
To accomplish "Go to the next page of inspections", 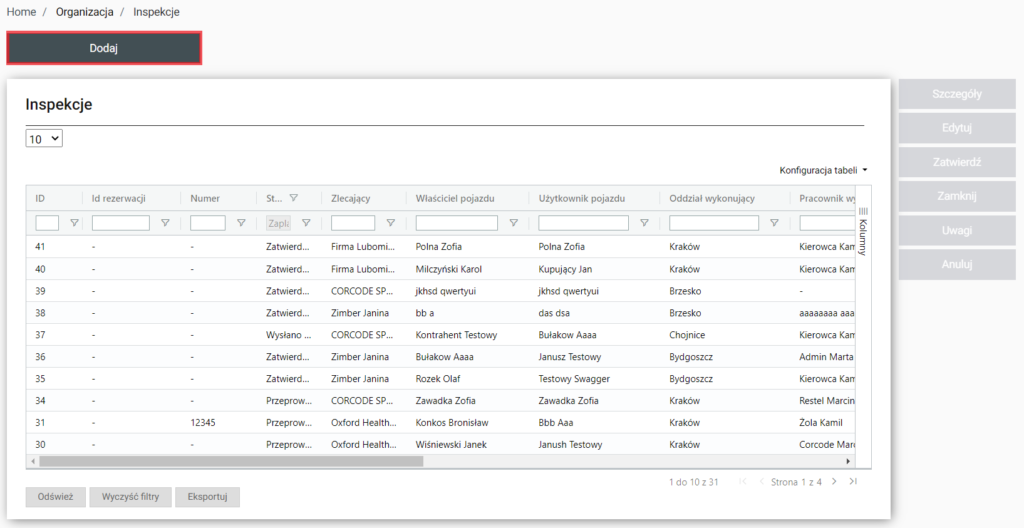I will (835, 482).
